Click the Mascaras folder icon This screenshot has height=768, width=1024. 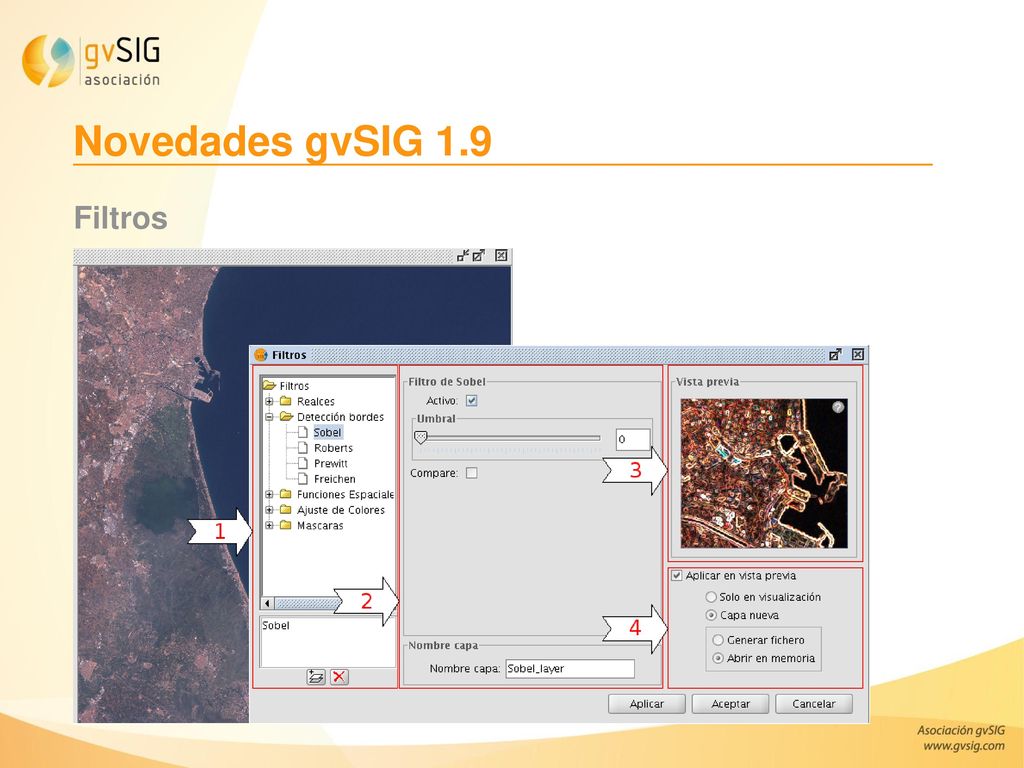pyautogui.click(x=285, y=525)
